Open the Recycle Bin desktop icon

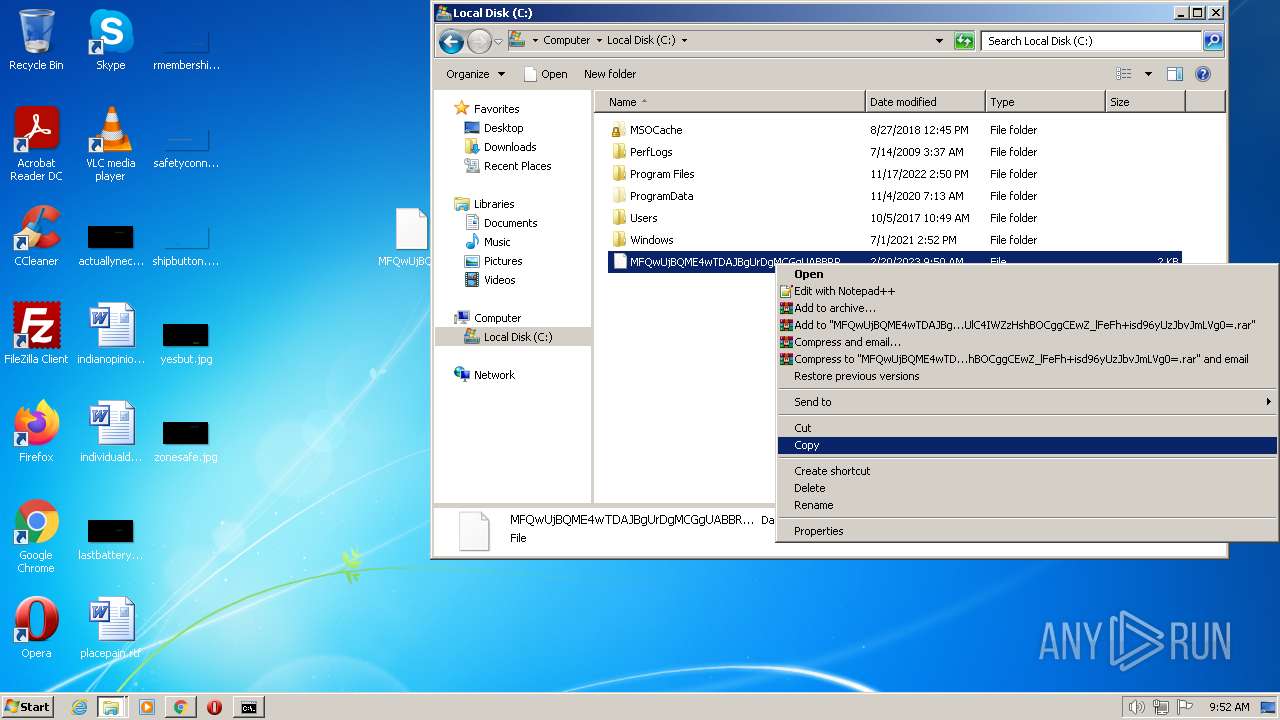pyautogui.click(x=36, y=40)
